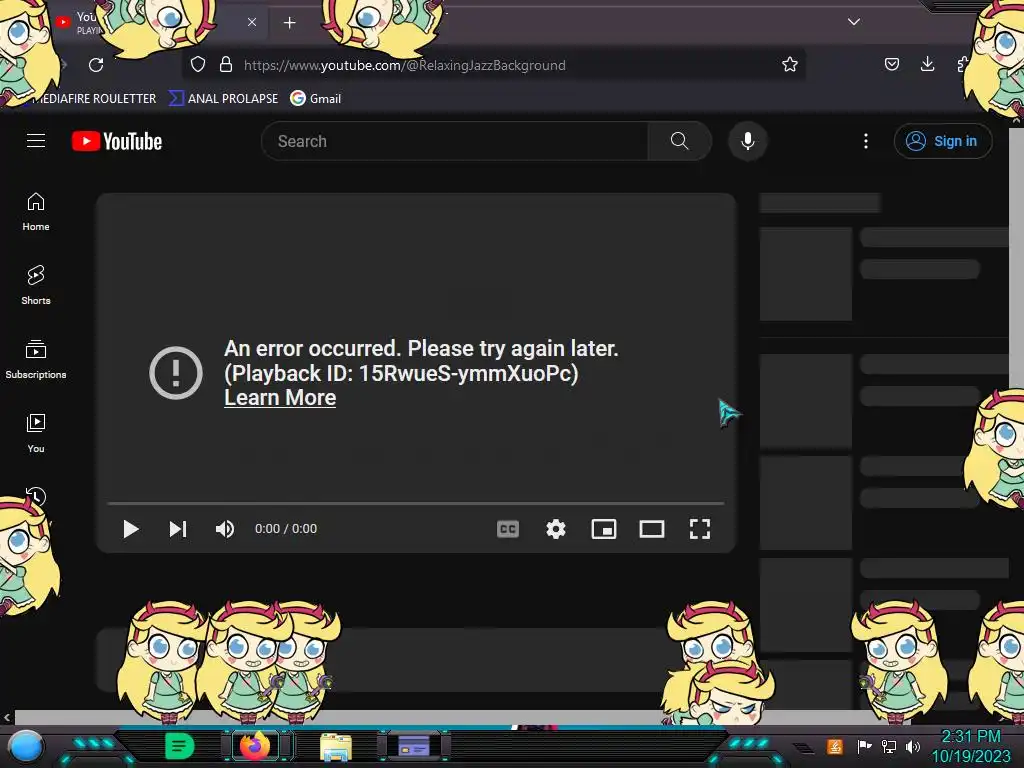Open the bookmark left of Gmail
This screenshot has width=1024, height=768.
point(223,99)
